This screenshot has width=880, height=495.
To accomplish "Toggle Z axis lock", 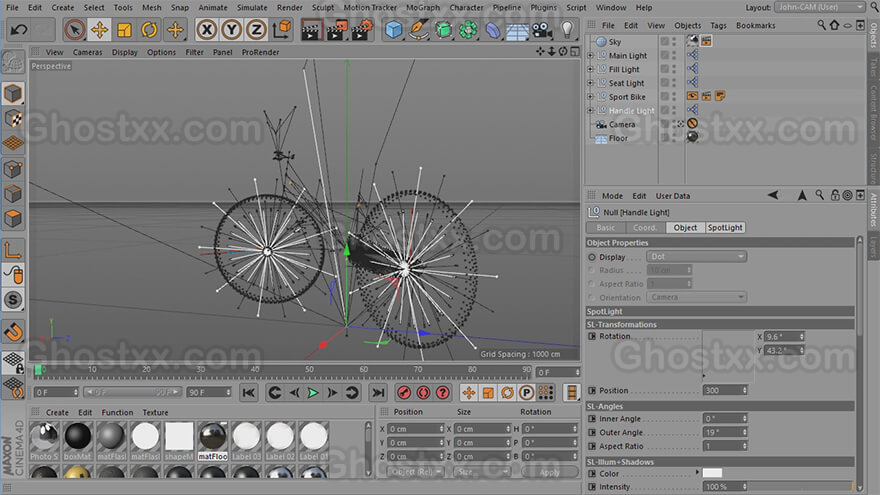I will [x=256, y=29].
